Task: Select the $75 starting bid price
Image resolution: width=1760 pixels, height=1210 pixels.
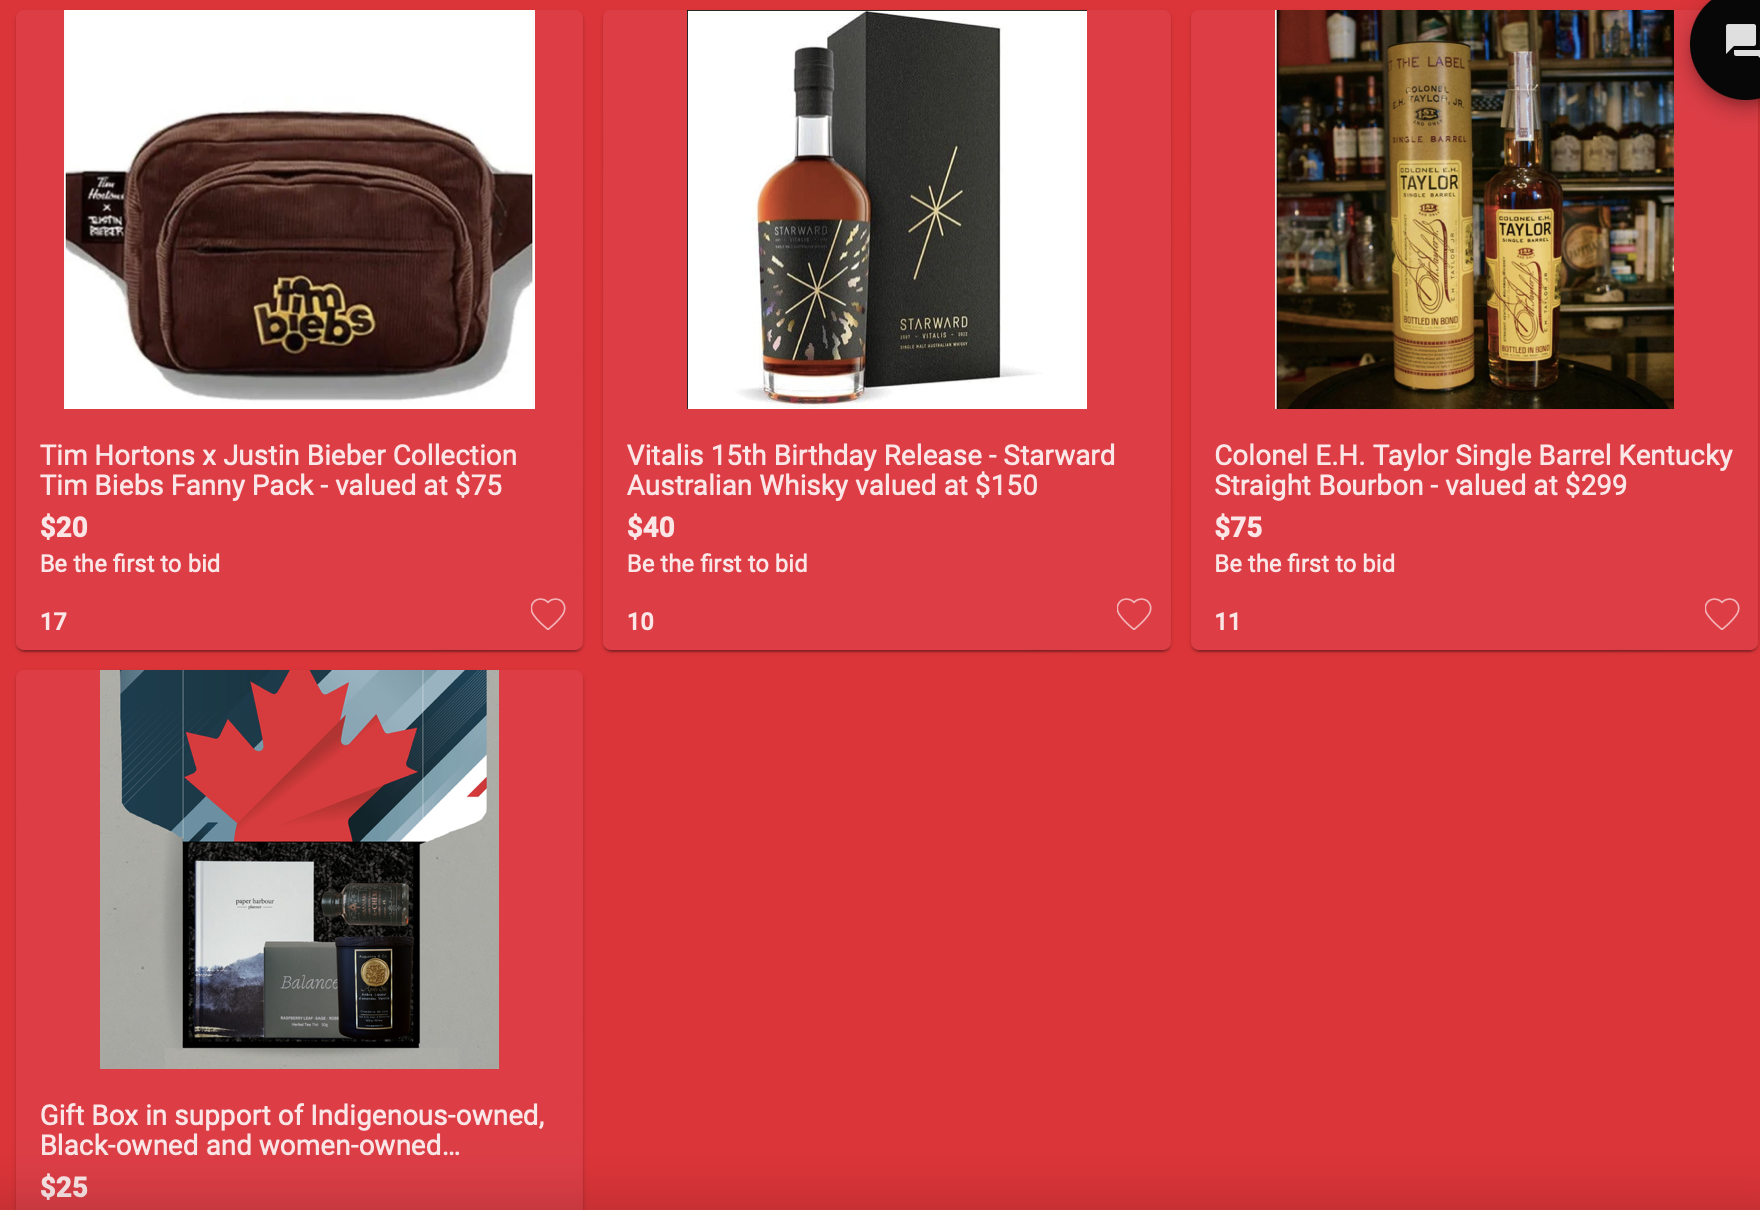Action: 1238,527
